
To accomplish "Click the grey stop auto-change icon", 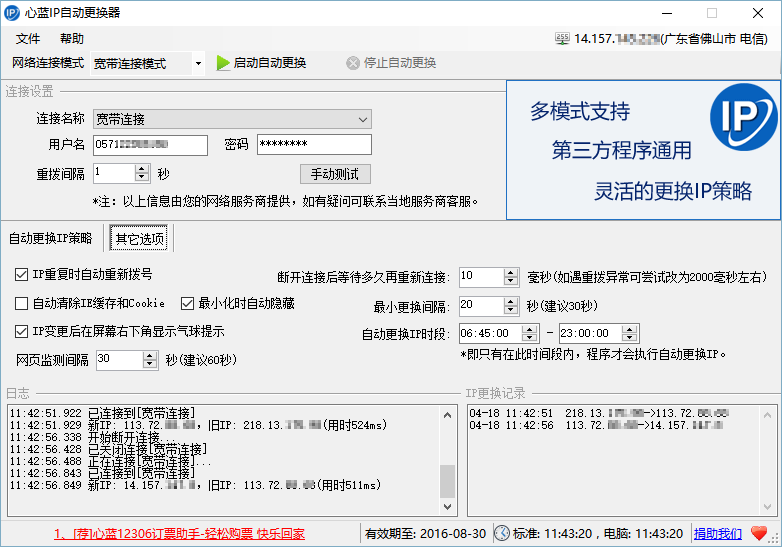I will click(x=353, y=63).
